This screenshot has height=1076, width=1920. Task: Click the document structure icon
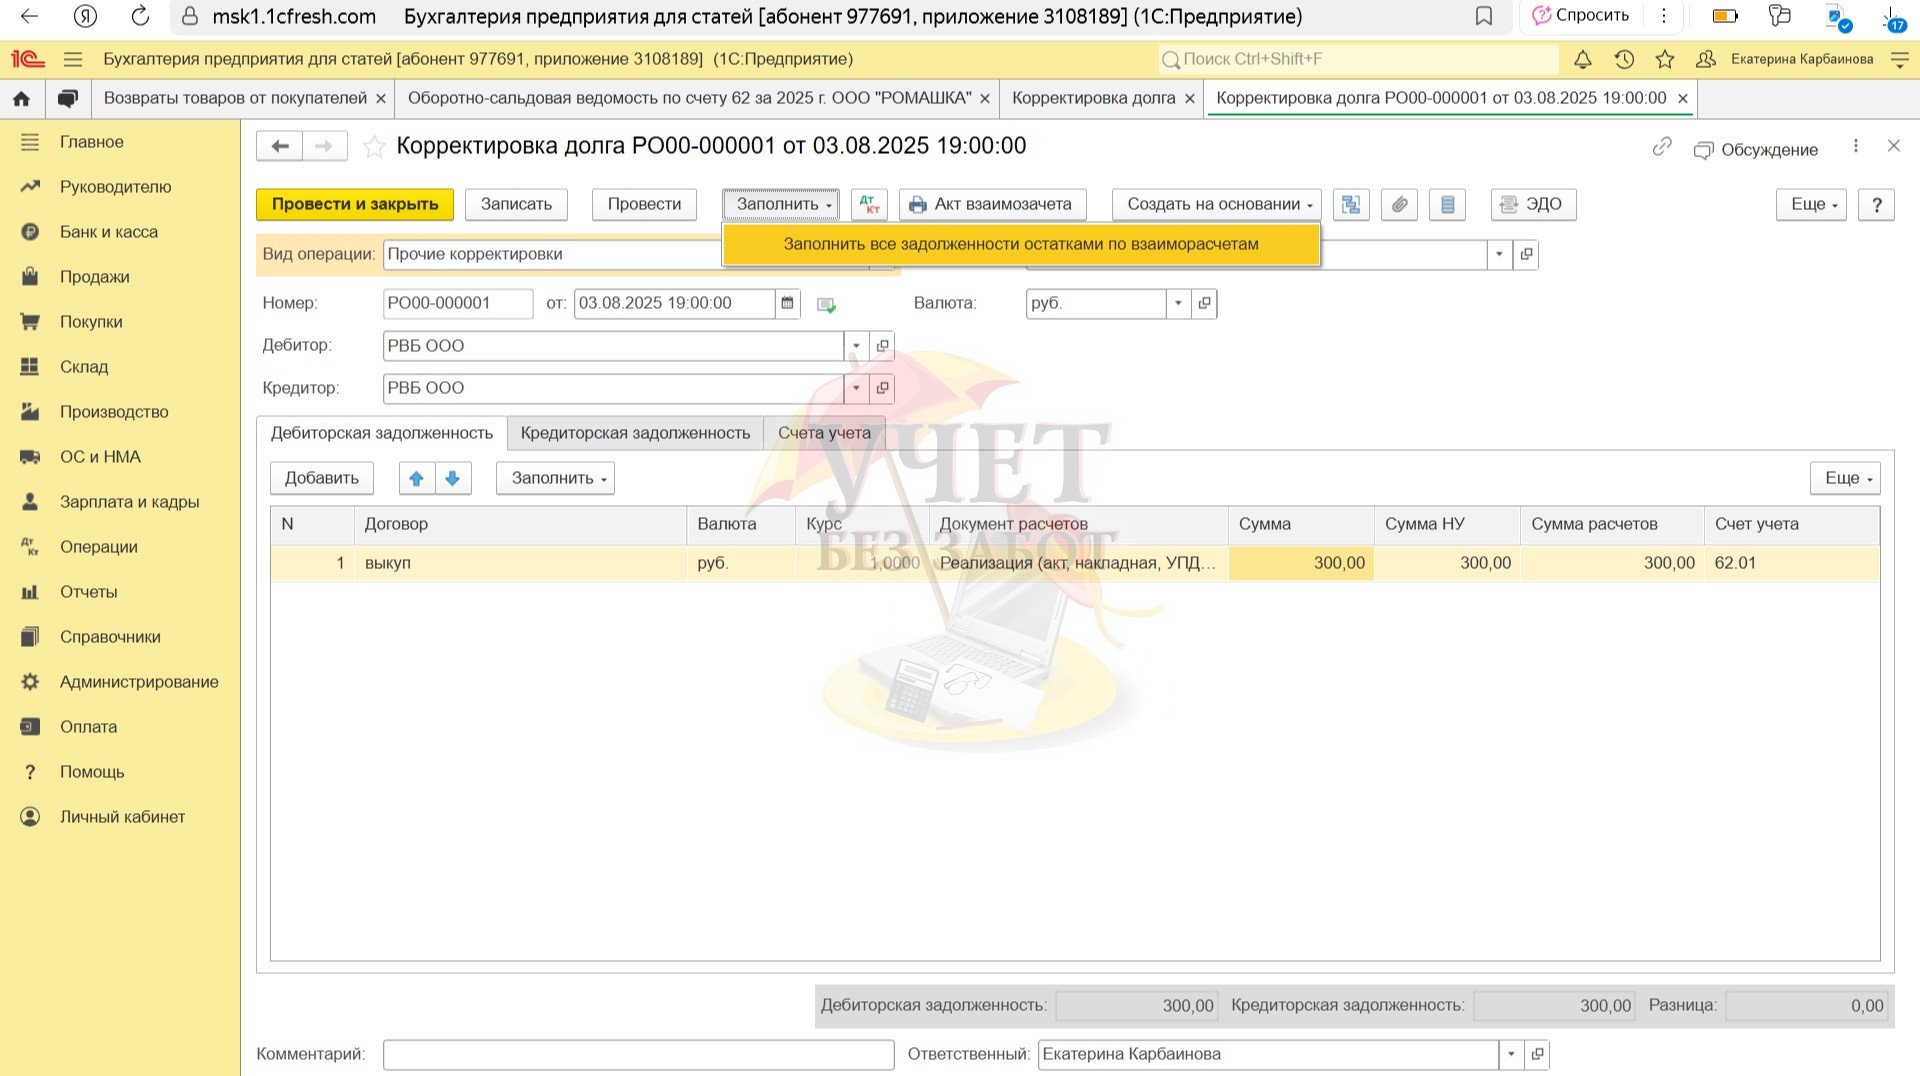[x=1351, y=204]
